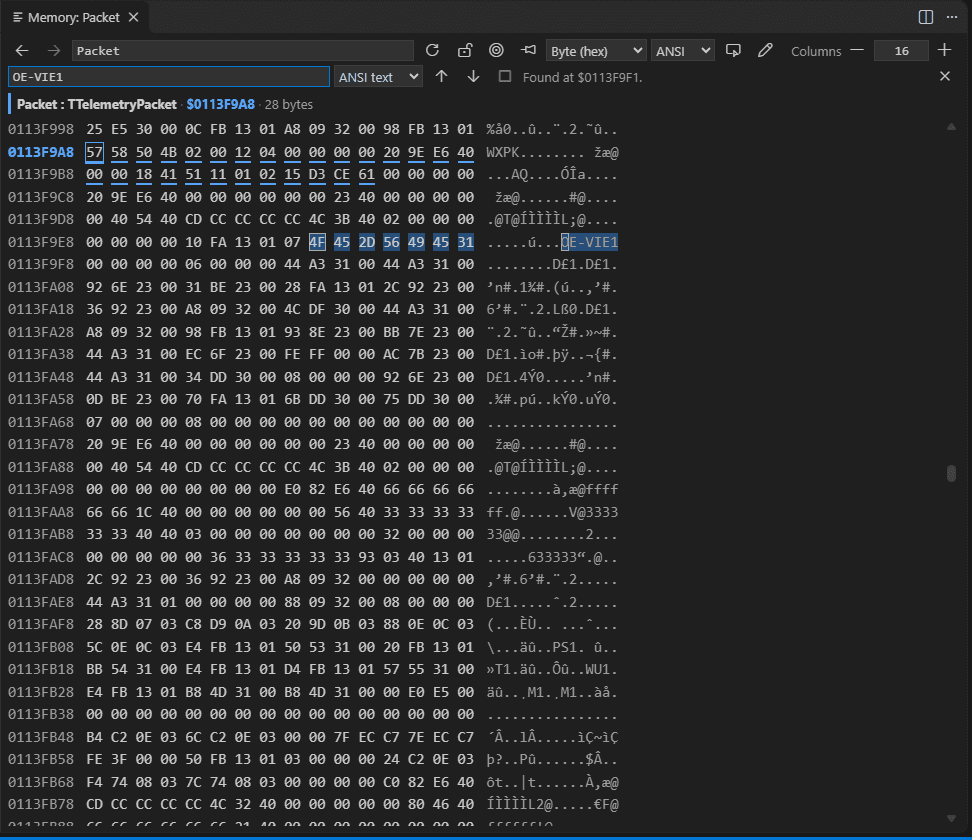This screenshot has width=972, height=840.
Task: Enable edit mode with pencil icon
Action: click(x=766, y=51)
